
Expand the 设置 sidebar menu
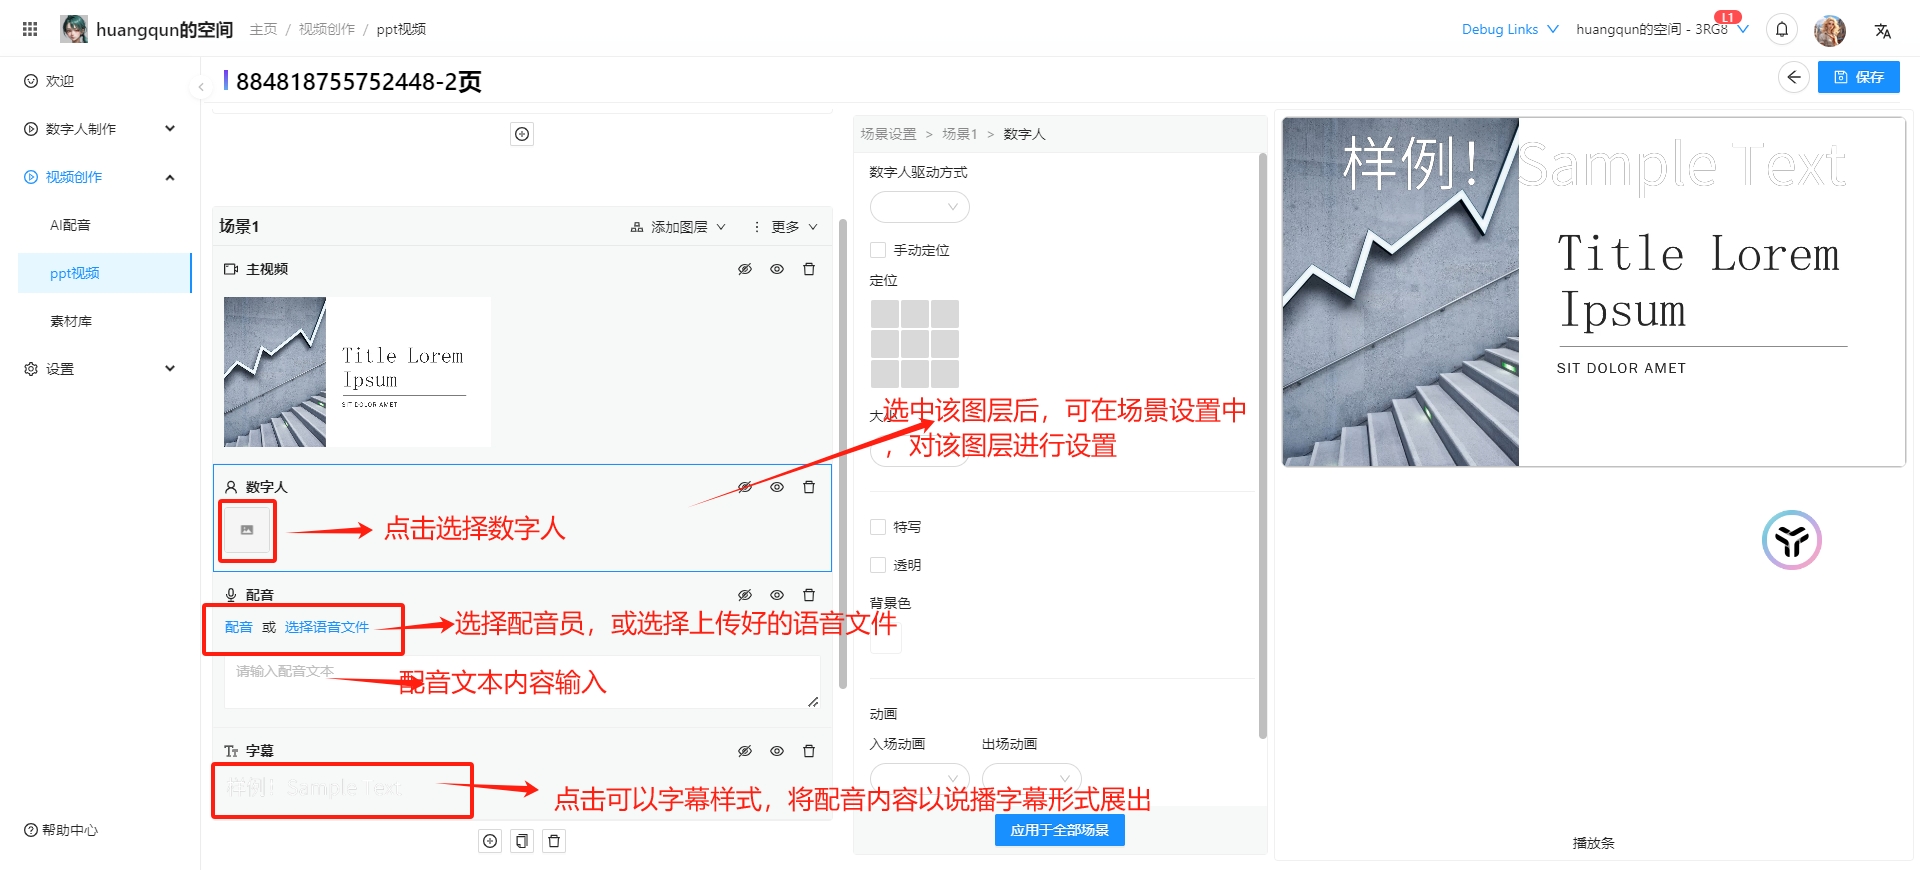point(100,369)
